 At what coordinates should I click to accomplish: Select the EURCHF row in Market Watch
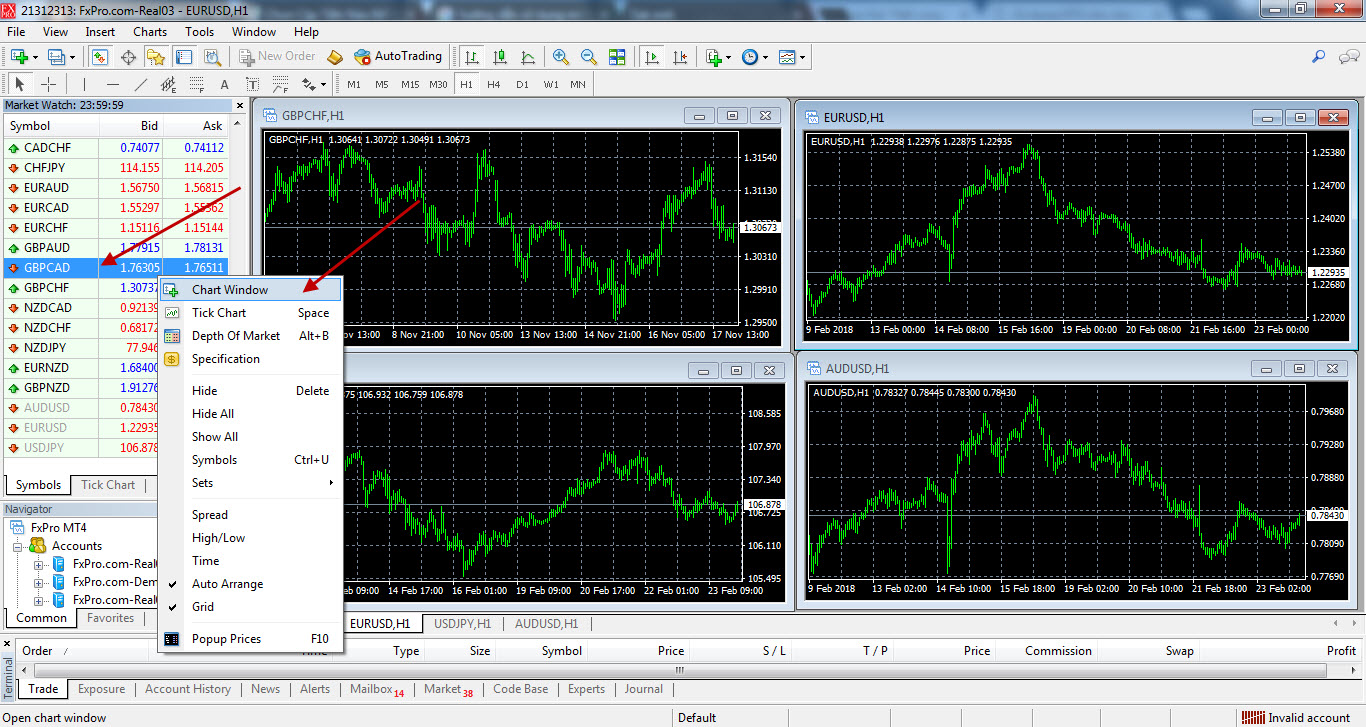pyautogui.click(x=115, y=228)
